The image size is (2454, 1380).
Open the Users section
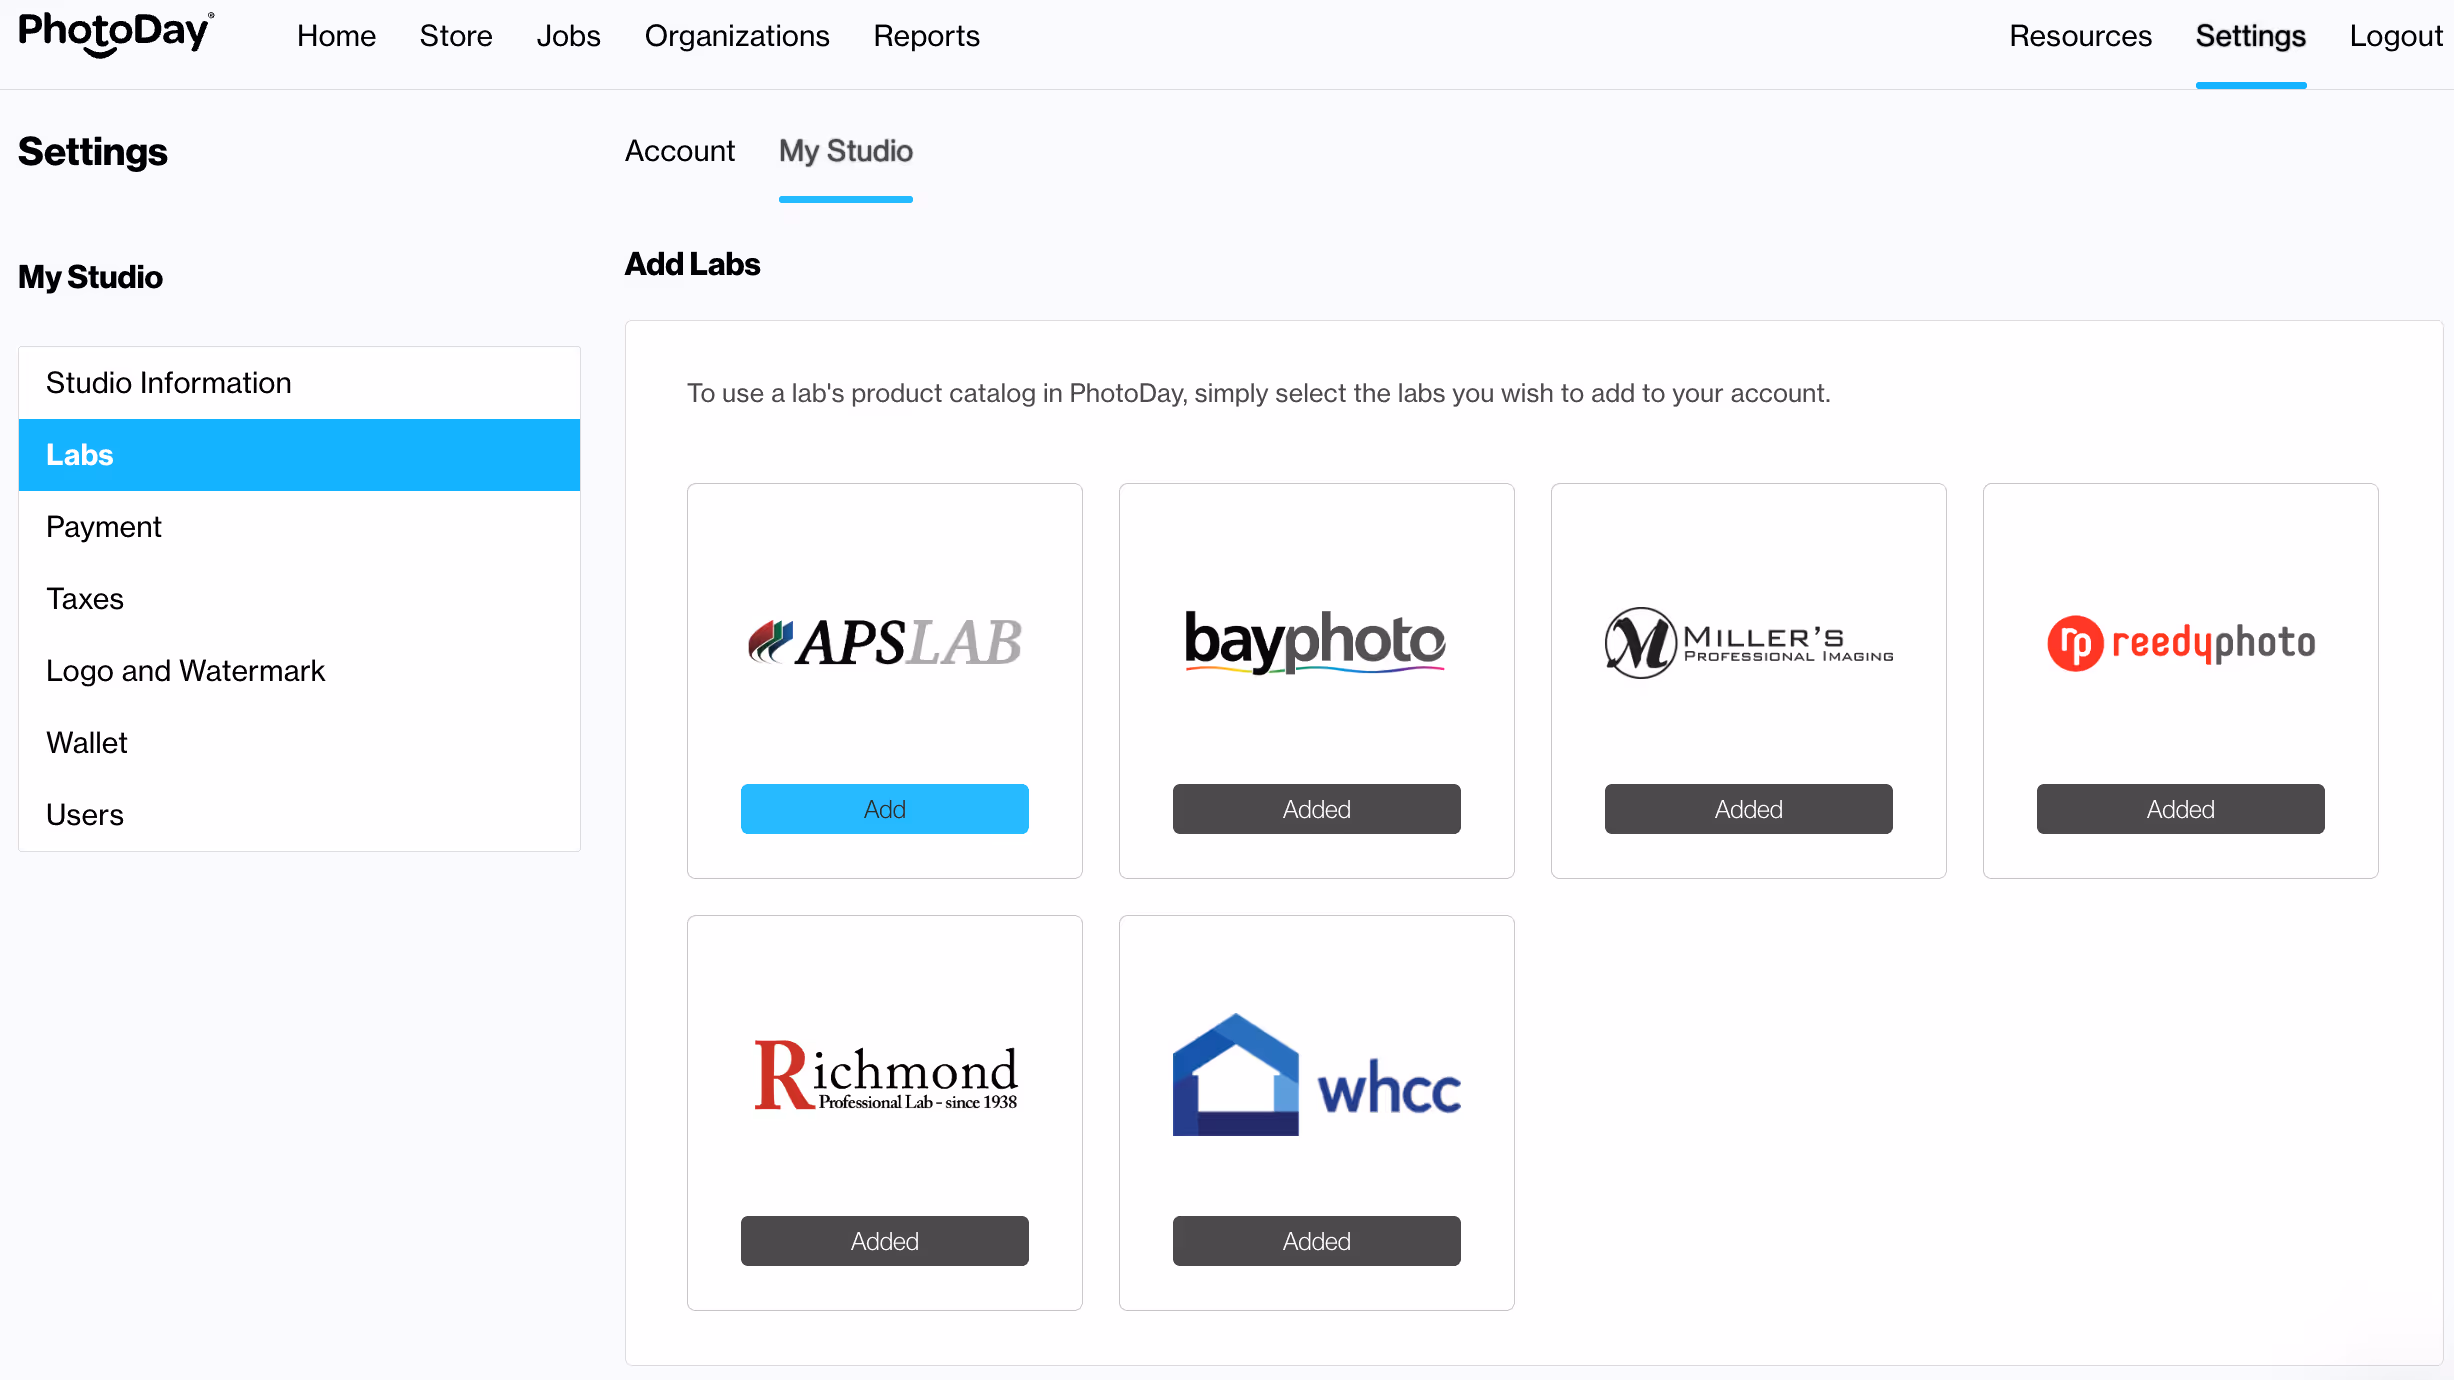tap(299, 815)
